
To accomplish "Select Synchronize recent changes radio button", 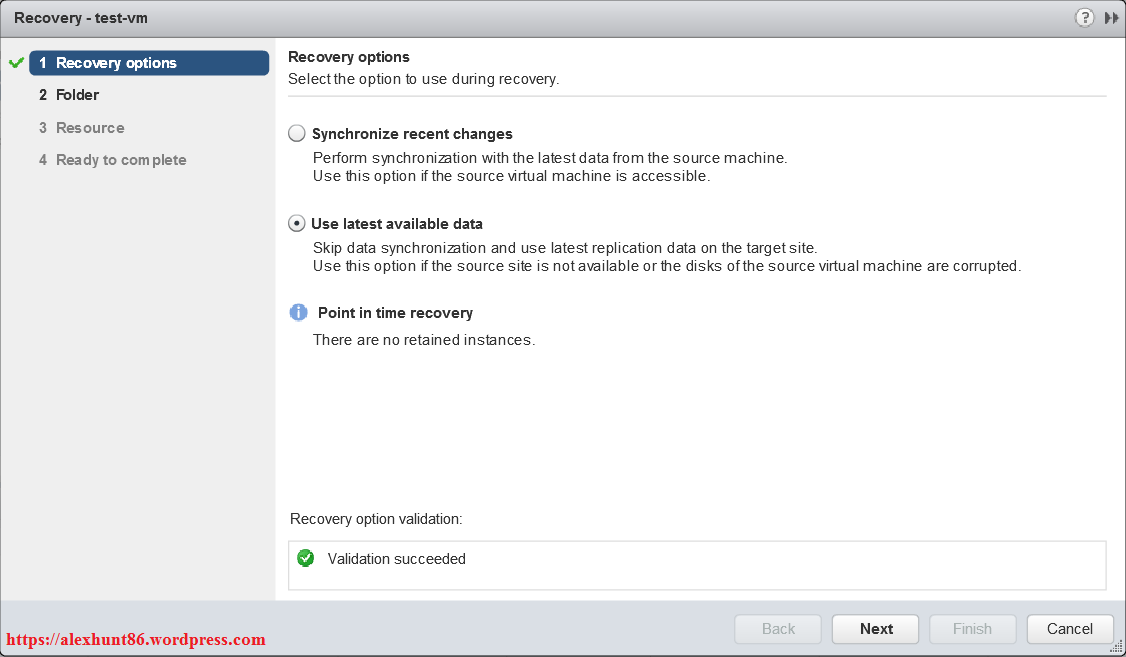I will (297, 134).
